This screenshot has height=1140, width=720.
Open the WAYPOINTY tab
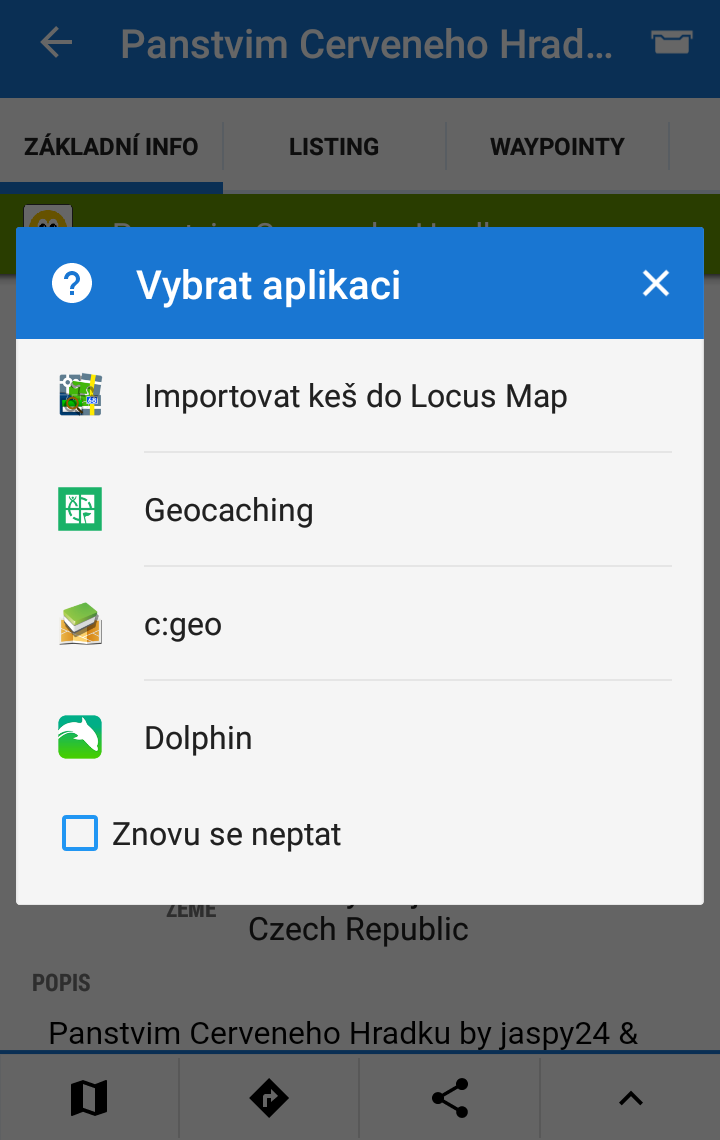[557, 146]
